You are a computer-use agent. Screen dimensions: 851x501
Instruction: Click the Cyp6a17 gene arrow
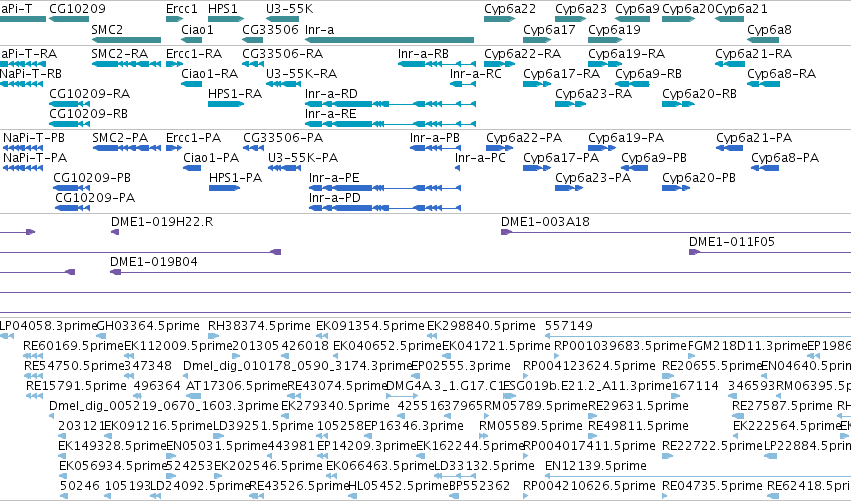(x=537, y=40)
